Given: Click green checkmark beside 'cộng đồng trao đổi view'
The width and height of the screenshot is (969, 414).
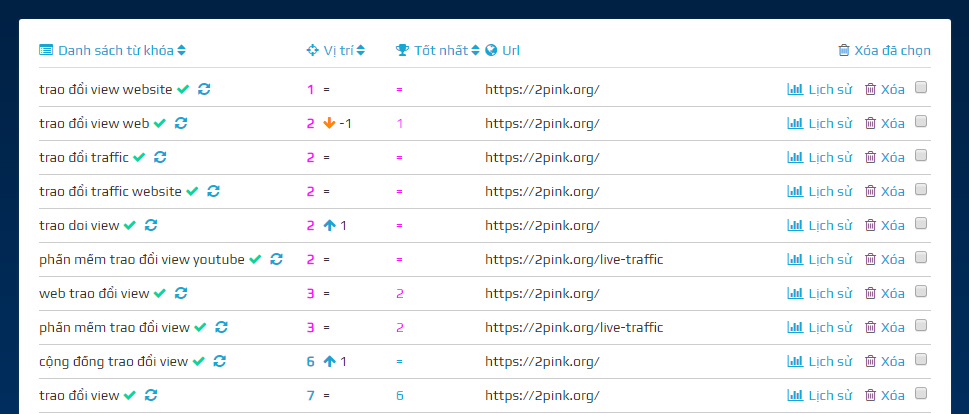Looking at the screenshot, I should pyautogui.click(x=198, y=361).
